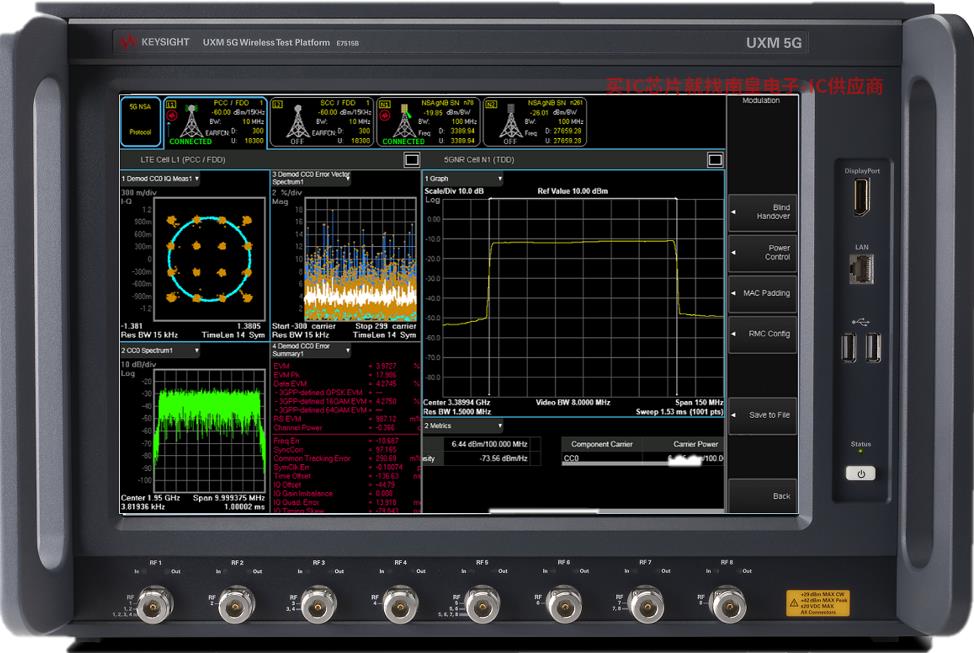Viewport: 974px width, 653px height.
Task: Select the L1 PCC / FDD cell tab
Action: pyautogui.click(x=216, y=122)
